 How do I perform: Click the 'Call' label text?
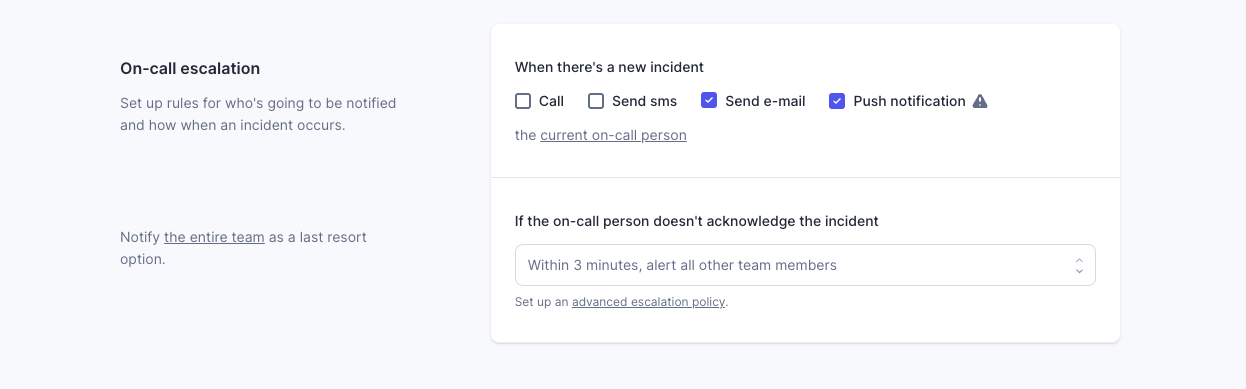click(x=551, y=101)
